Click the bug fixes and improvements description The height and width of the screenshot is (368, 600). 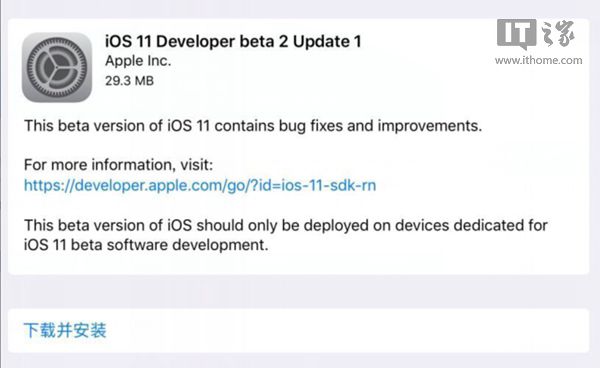[253, 126]
